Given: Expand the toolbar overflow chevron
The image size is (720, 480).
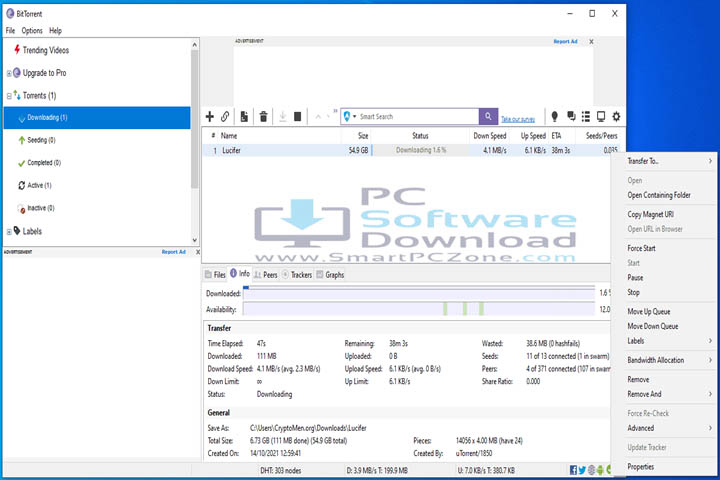Looking at the screenshot, I should click(335, 111).
